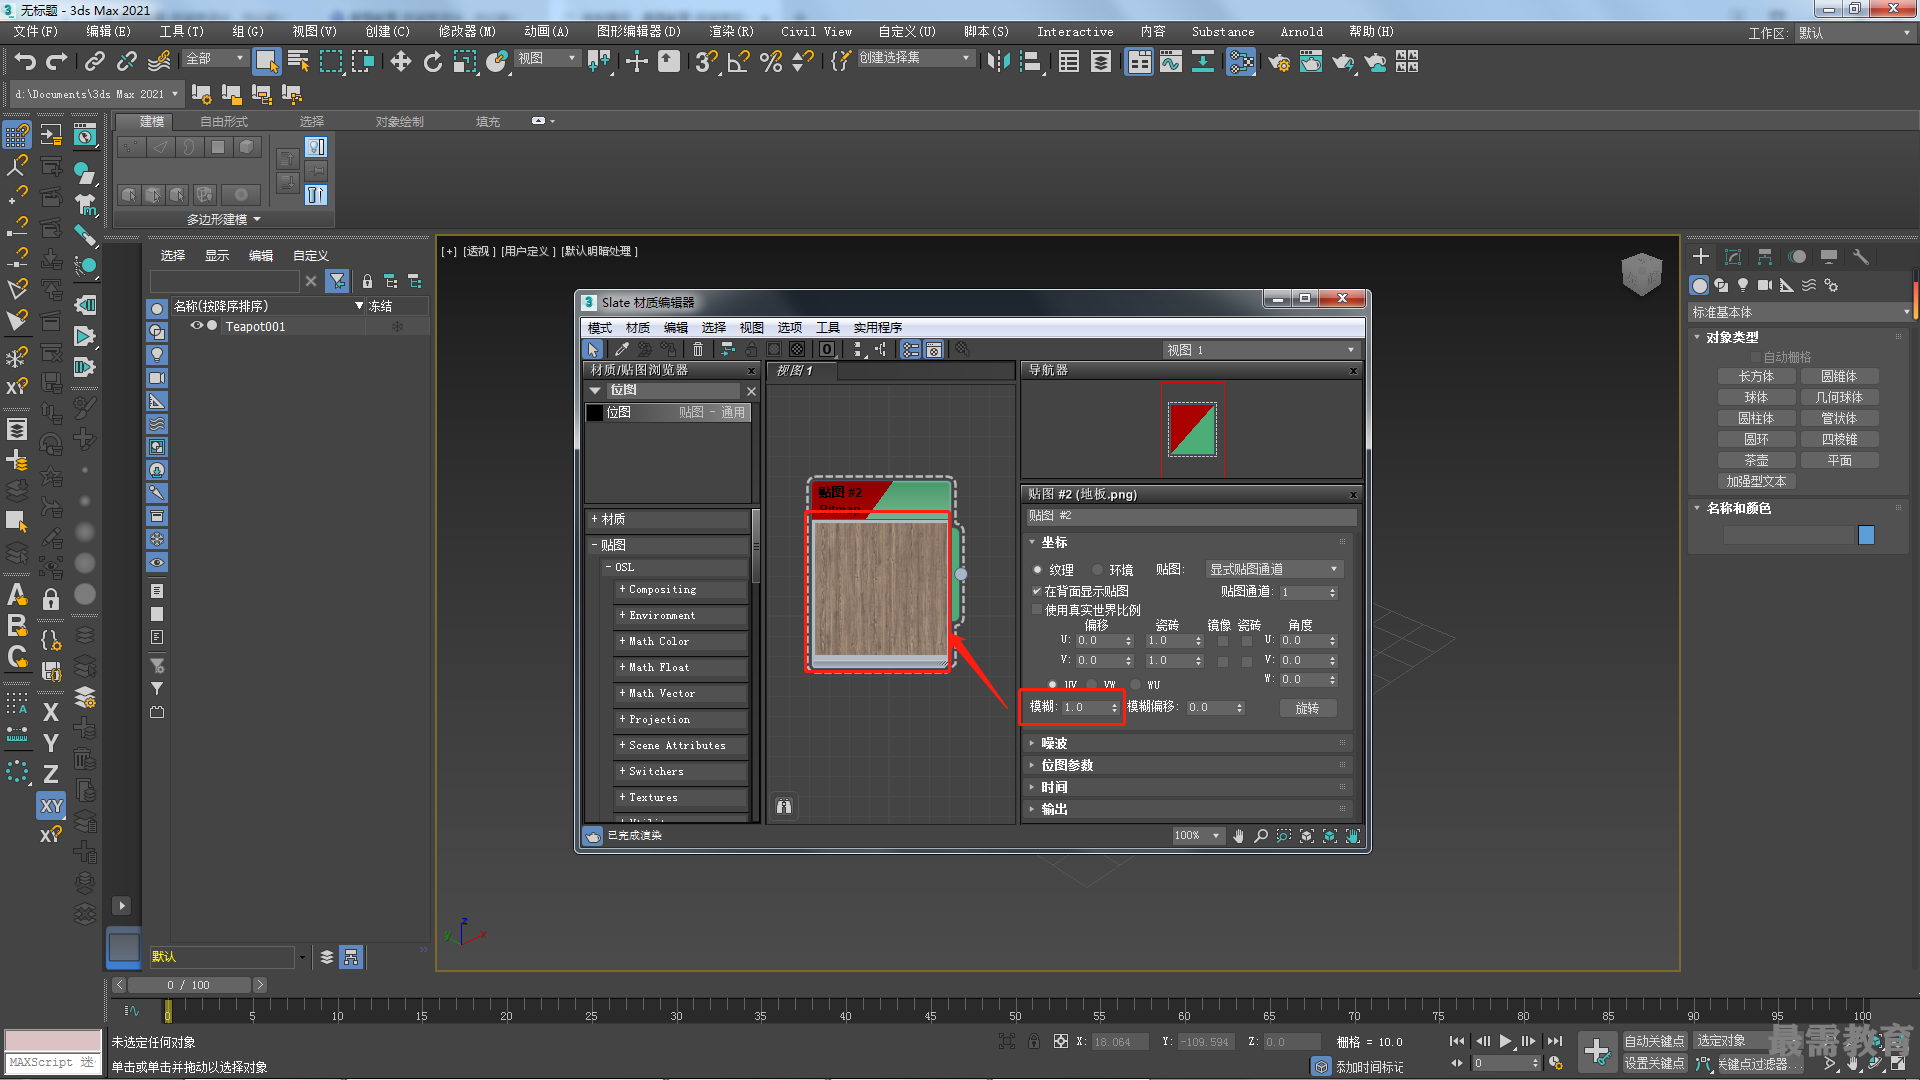
Task: Toggle visibility eye of Teapot001
Action: coord(197,326)
